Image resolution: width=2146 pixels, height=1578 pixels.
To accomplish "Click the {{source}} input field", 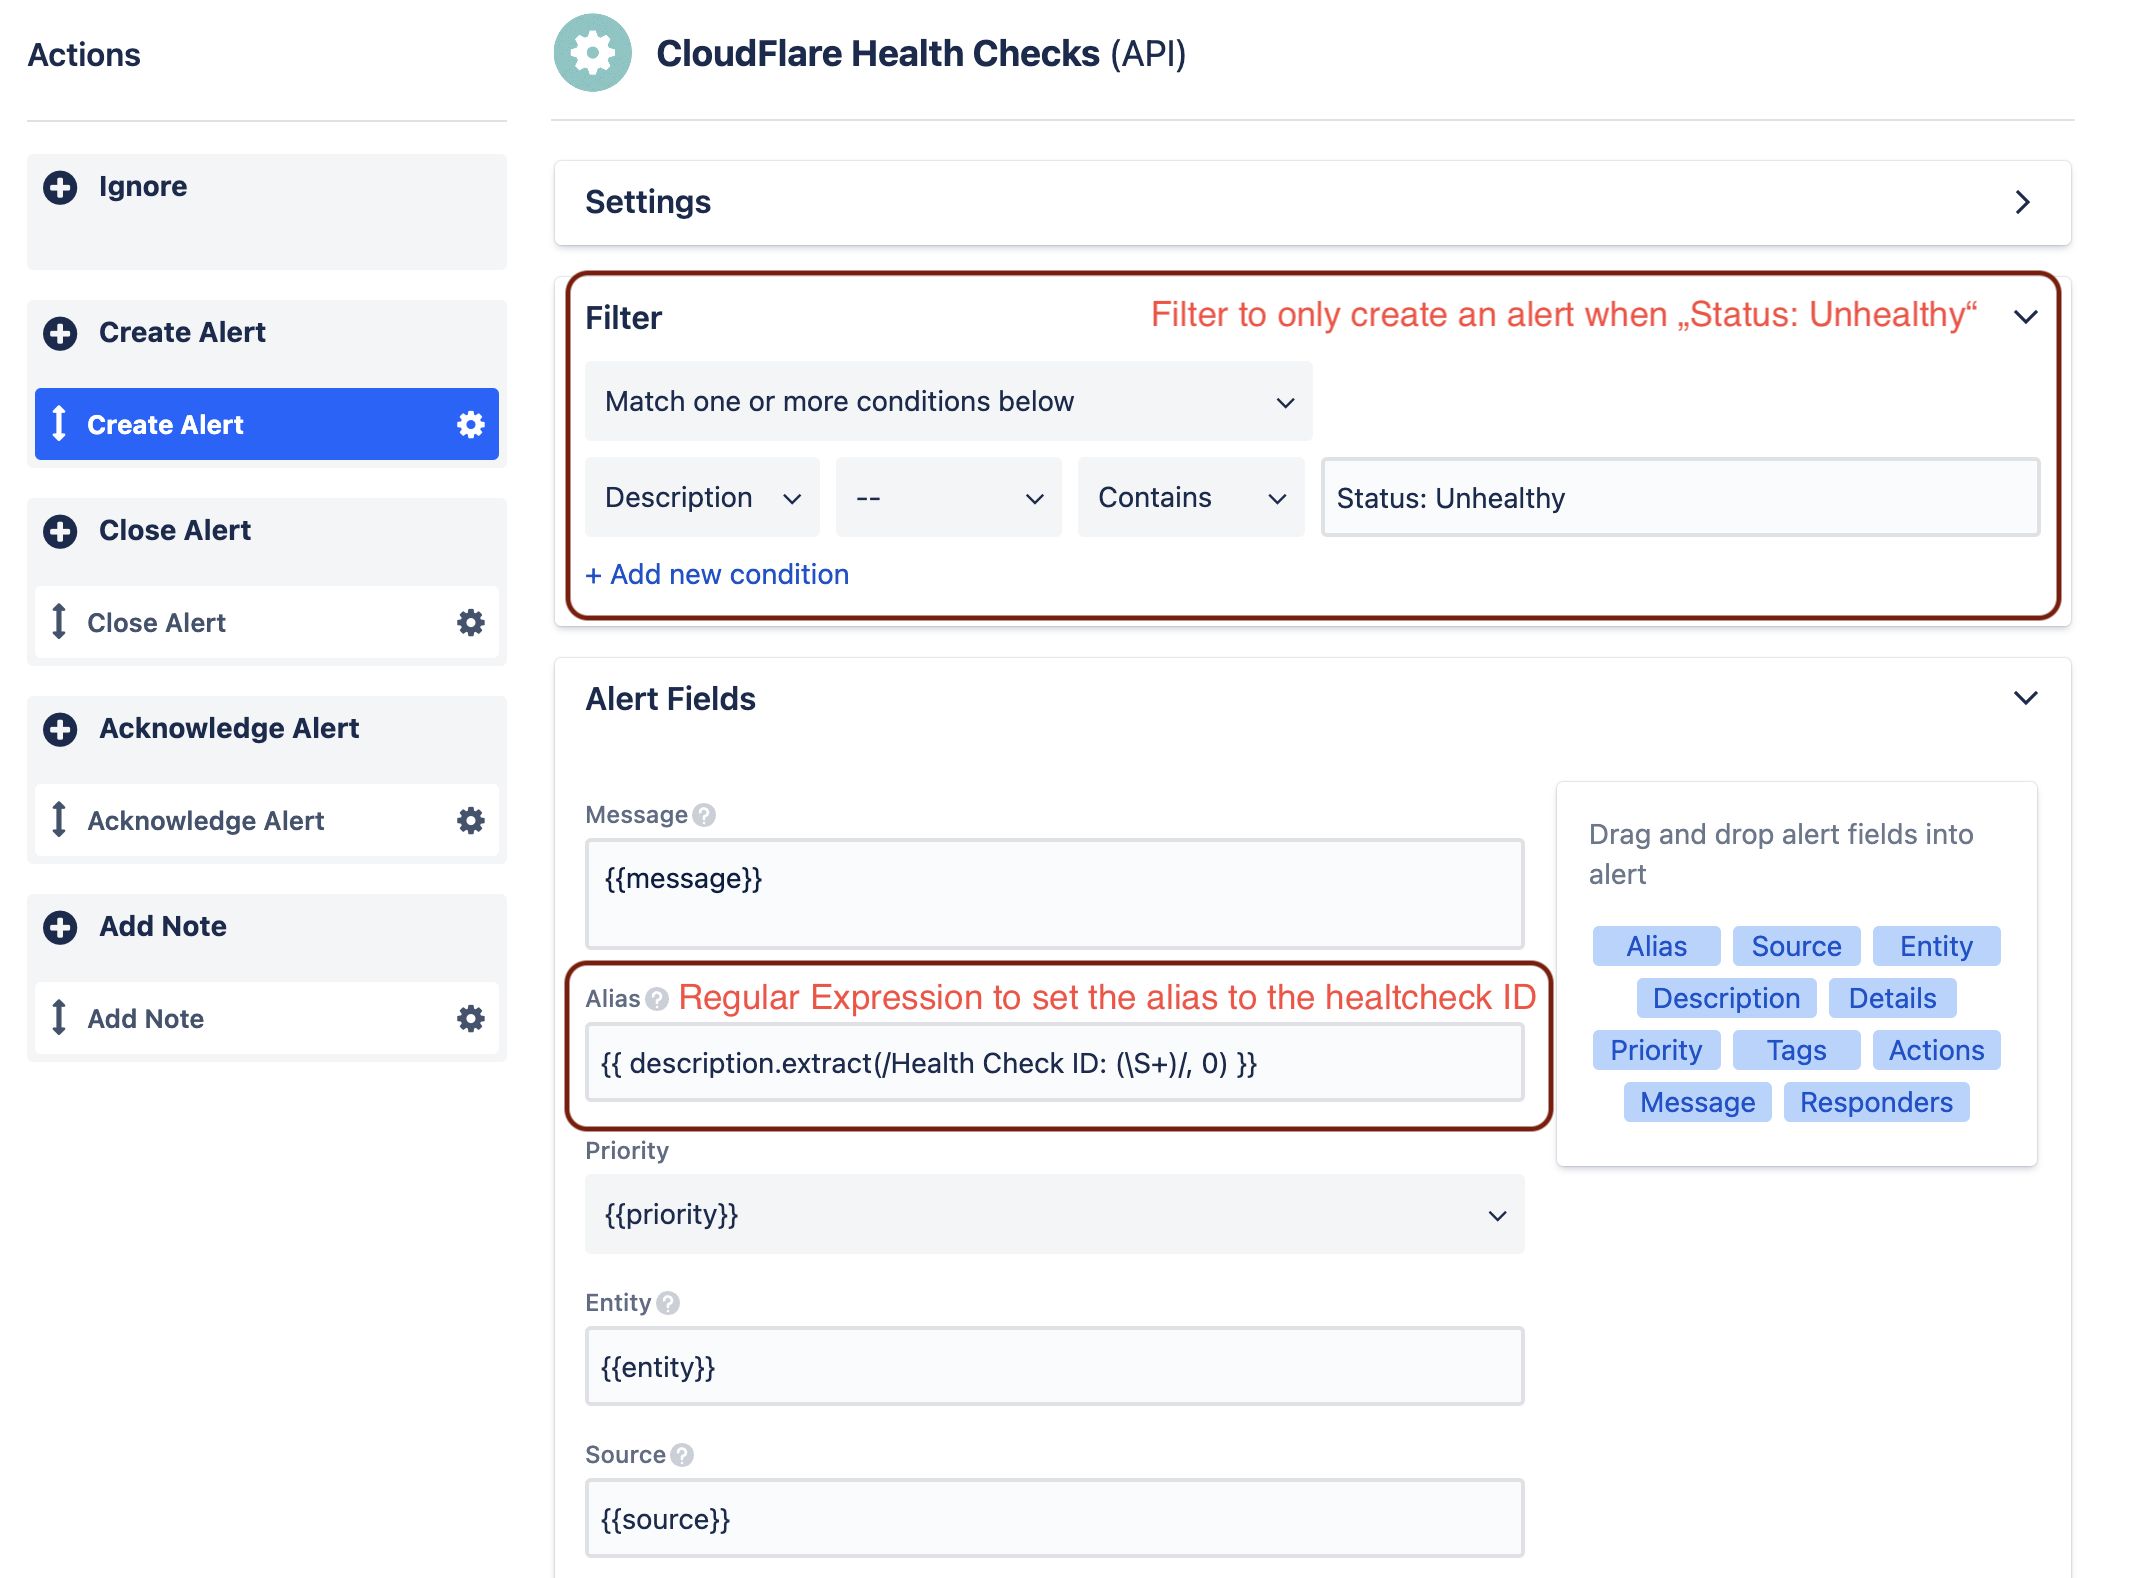I will click(1054, 1518).
